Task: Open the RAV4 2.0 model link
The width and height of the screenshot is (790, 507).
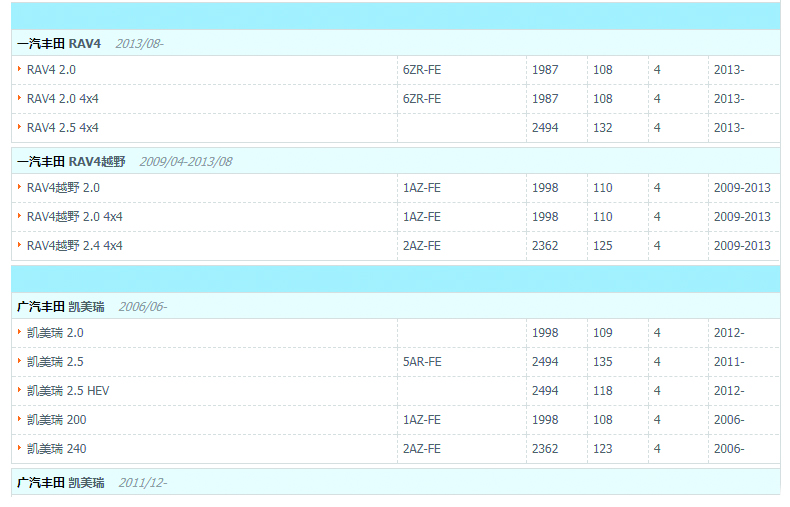Action: pyautogui.click(x=51, y=70)
